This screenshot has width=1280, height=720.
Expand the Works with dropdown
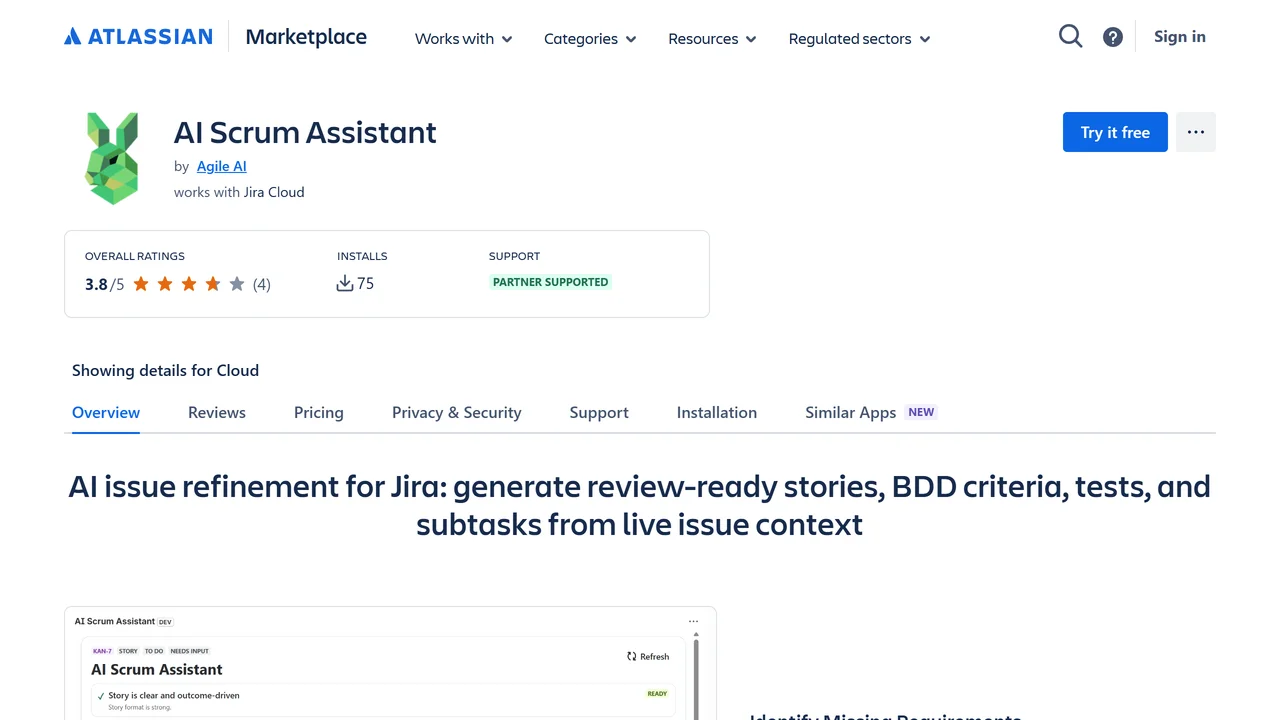[x=464, y=39]
